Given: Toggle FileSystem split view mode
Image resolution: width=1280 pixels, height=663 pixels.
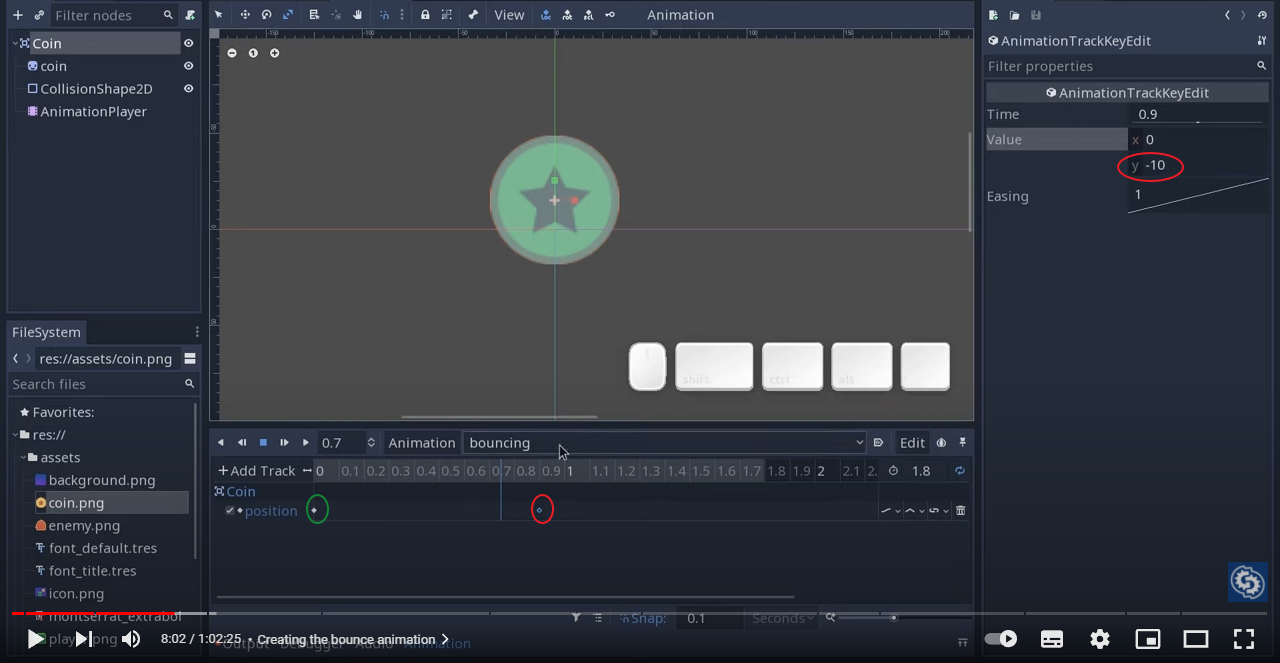Looking at the screenshot, I should tap(190, 359).
